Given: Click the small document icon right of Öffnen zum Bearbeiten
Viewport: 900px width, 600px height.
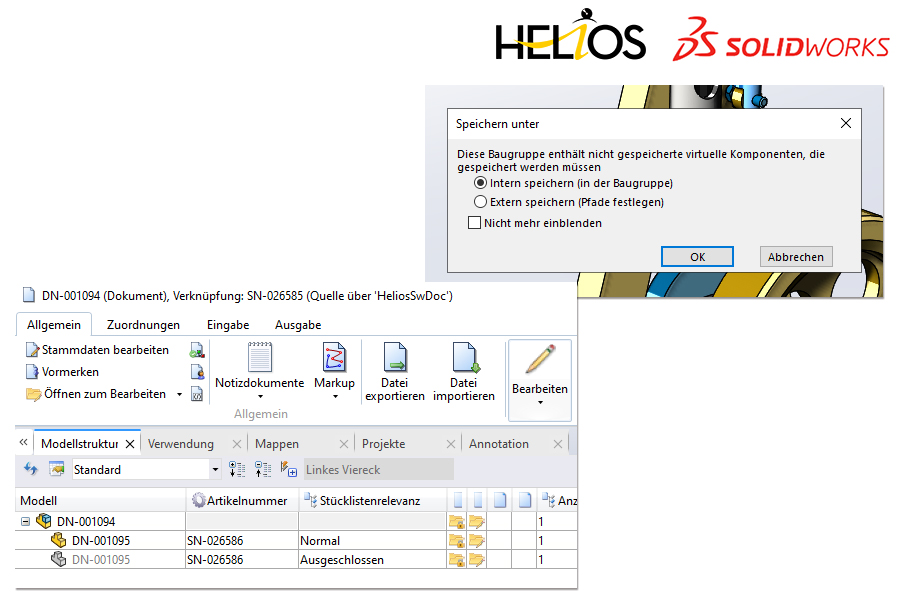Looking at the screenshot, I should pyautogui.click(x=197, y=394).
